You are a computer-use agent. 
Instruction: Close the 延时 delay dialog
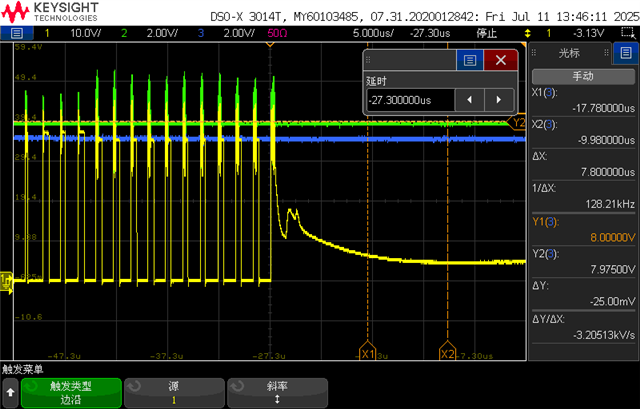pyautogui.click(x=501, y=60)
